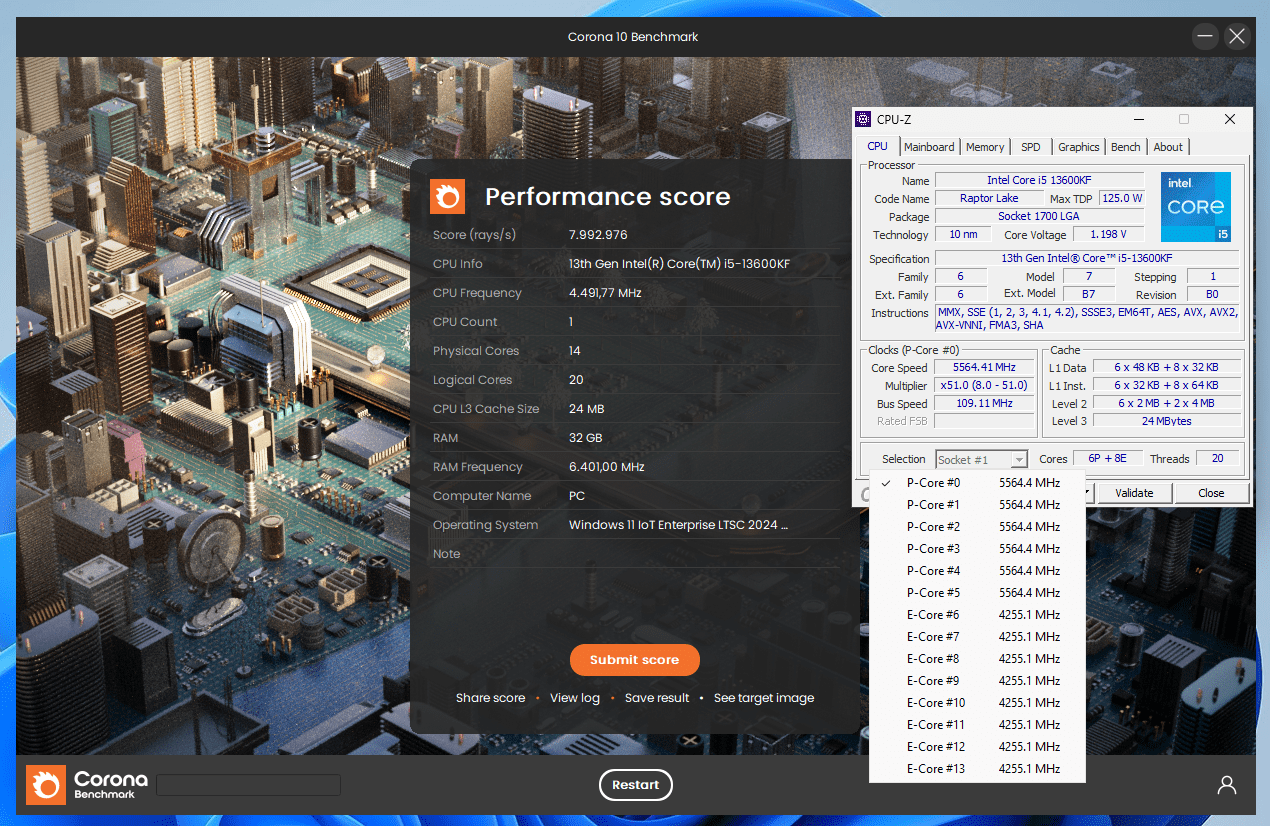This screenshot has height=826, width=1270.
Task: Pick E-Core #10 in the core menu
Action: pos(977,703)
